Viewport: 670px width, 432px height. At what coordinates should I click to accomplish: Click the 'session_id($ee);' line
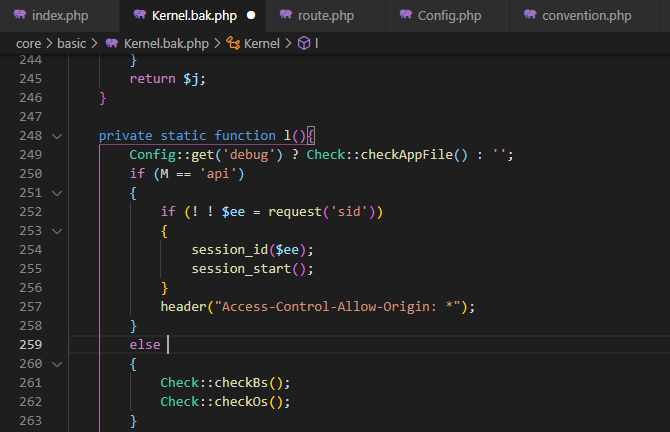click(x=253, y=250)
